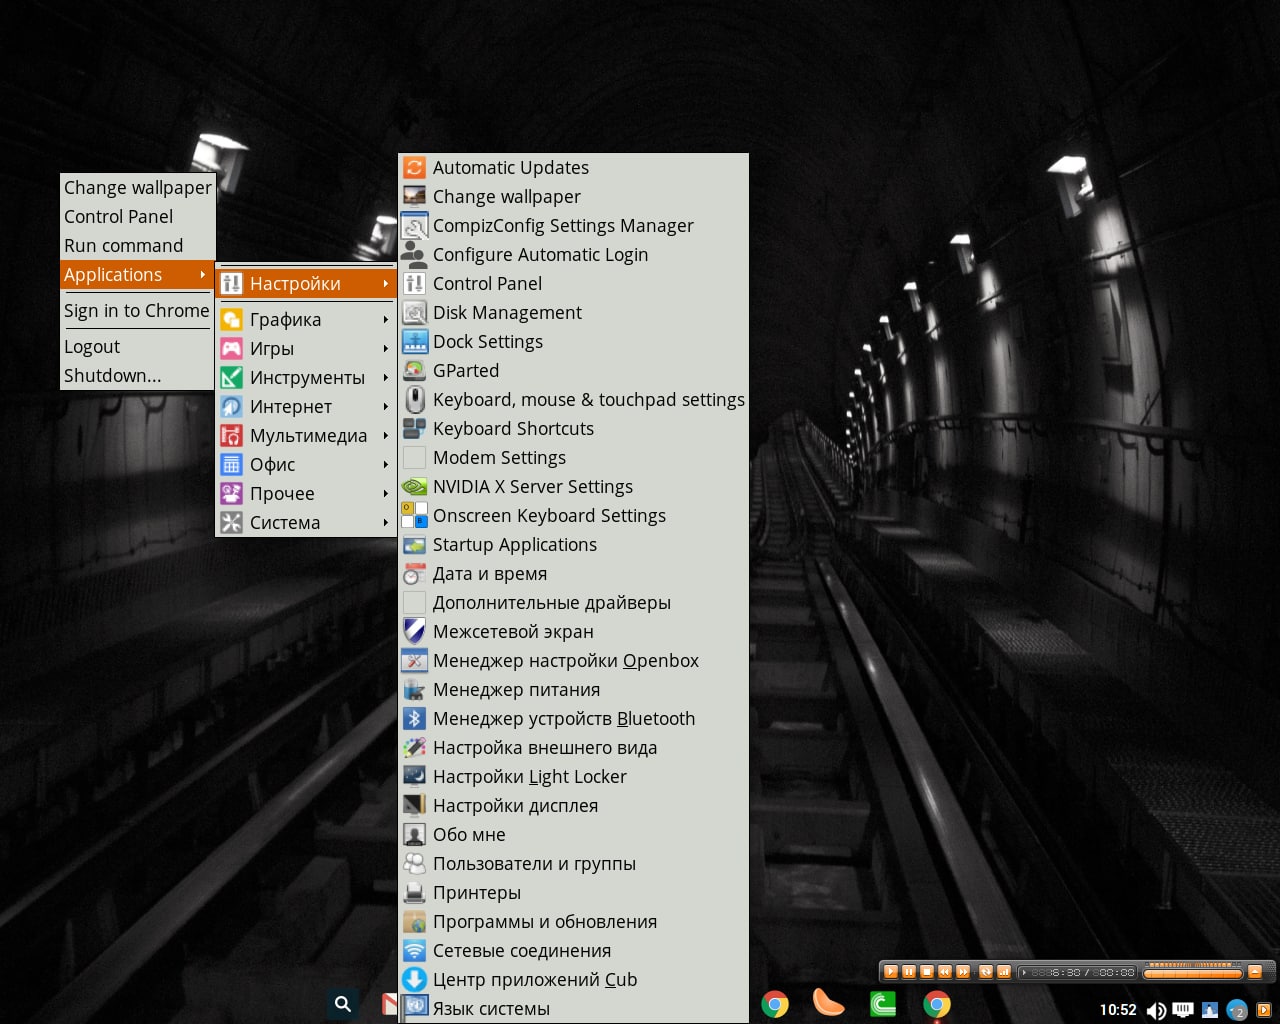Open the running Chrome icon in dock
This screenshot has width=1280, height=1024.
[937, 1004]
